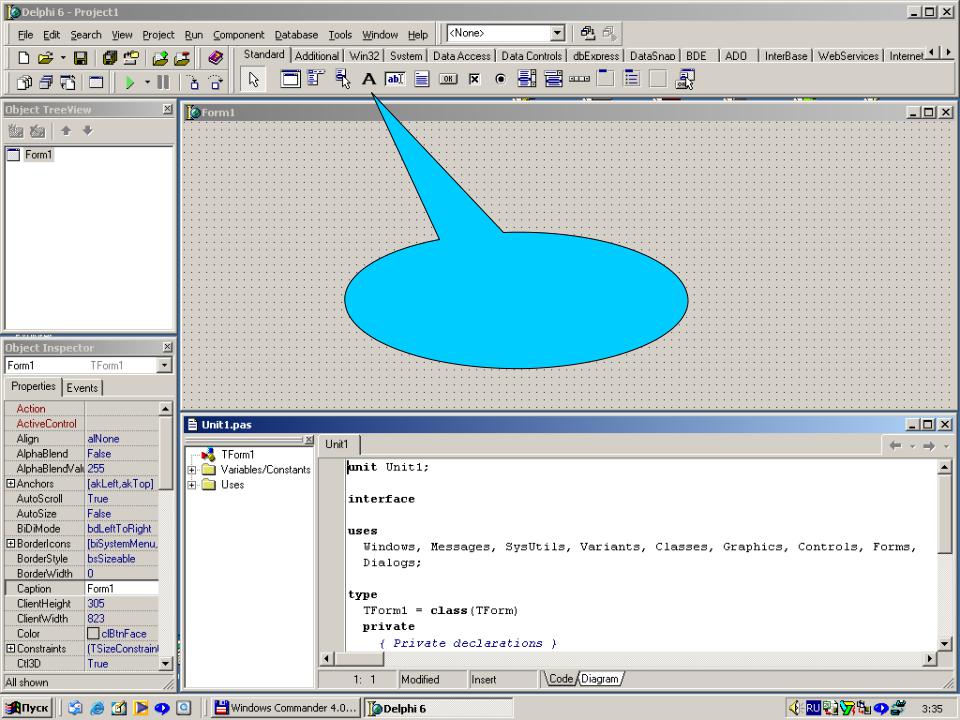Select the ComboBox component
The width and height of the screenshot is (960, 720).
(x=553, y=79)
